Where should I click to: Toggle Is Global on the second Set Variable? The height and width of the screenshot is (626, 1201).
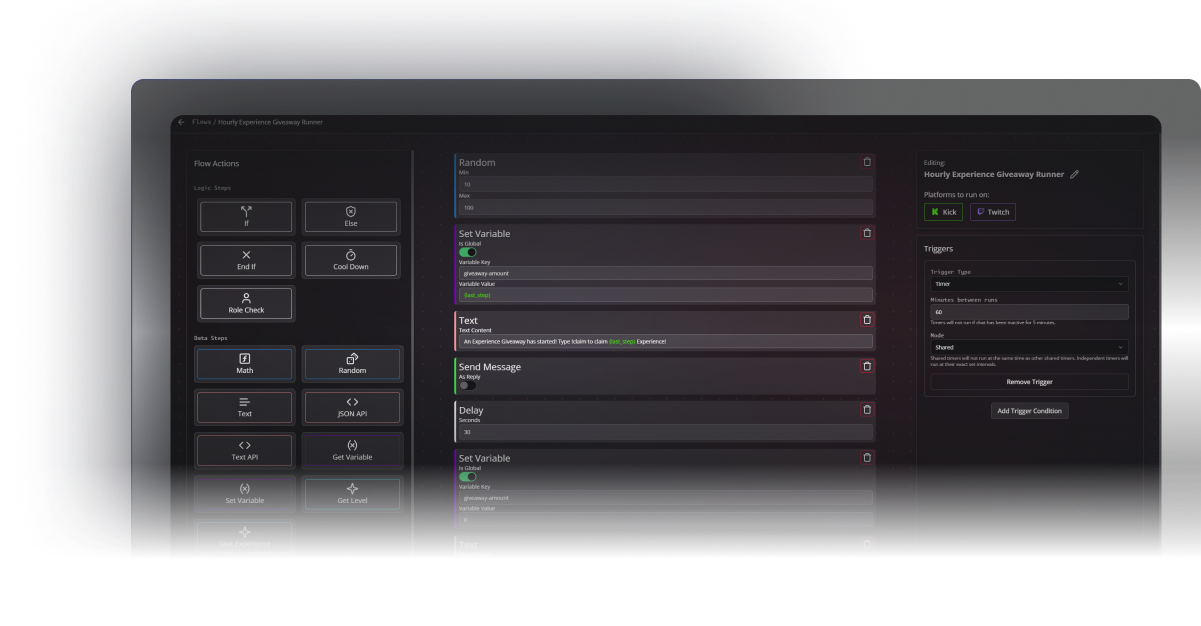(x=467, y=477)
